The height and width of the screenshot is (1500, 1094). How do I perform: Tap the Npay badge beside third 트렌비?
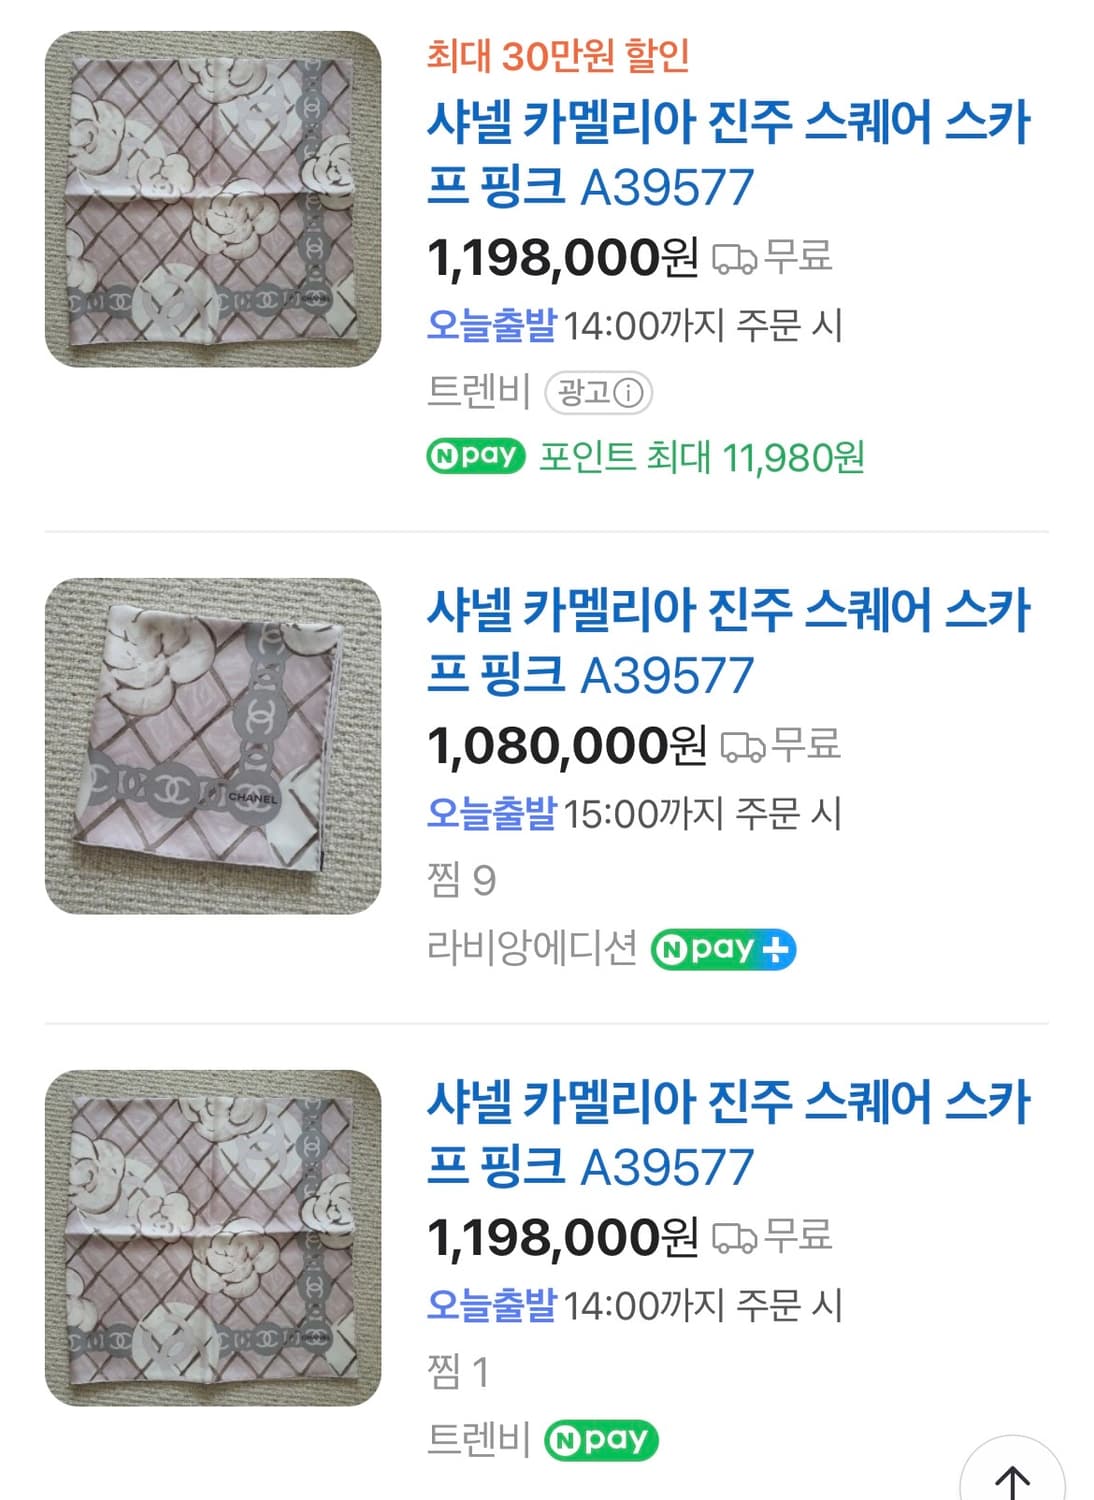coord(601,1440)
